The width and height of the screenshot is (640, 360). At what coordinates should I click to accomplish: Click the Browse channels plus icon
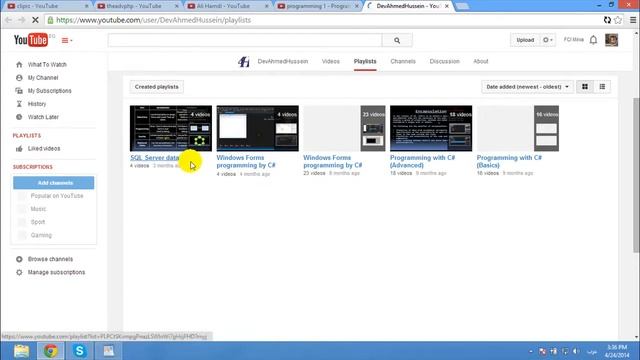(x=19, y=259)
